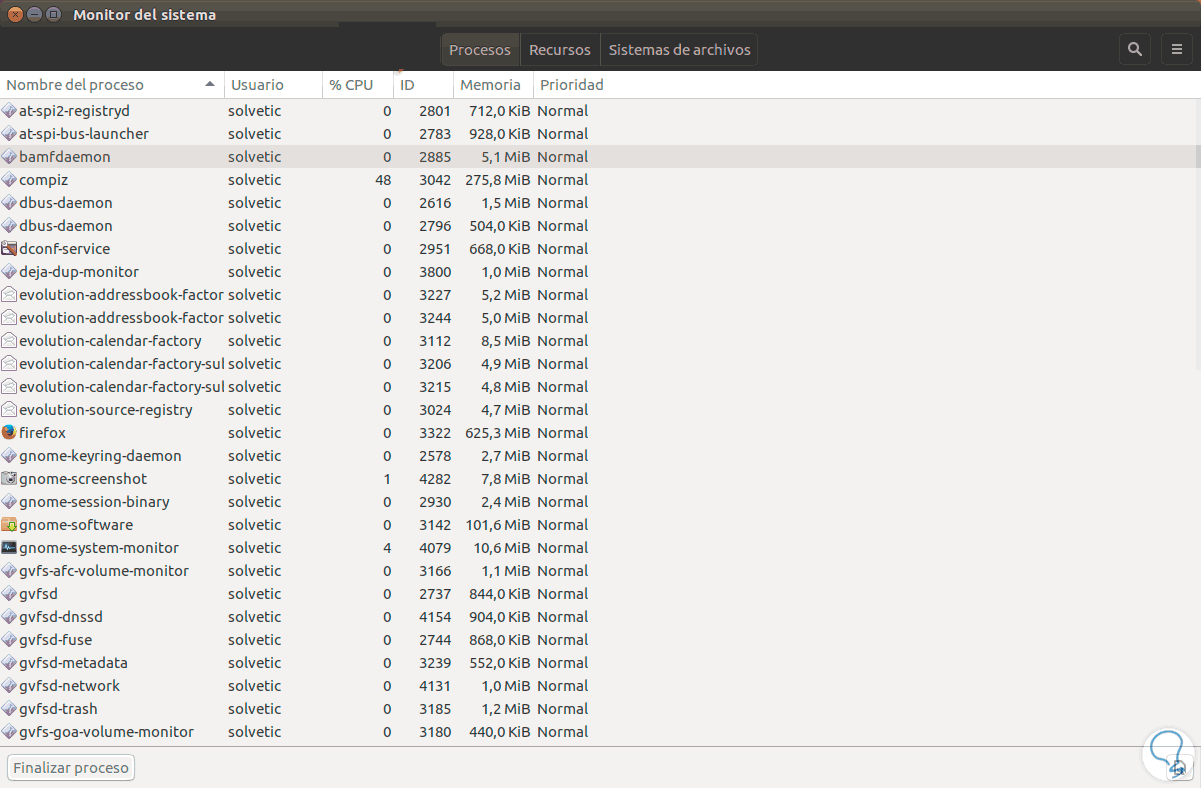Click the gvfs-afc-volume-monitor process icon
Viewport: 1201px width, 788px height.
(9, 571)
